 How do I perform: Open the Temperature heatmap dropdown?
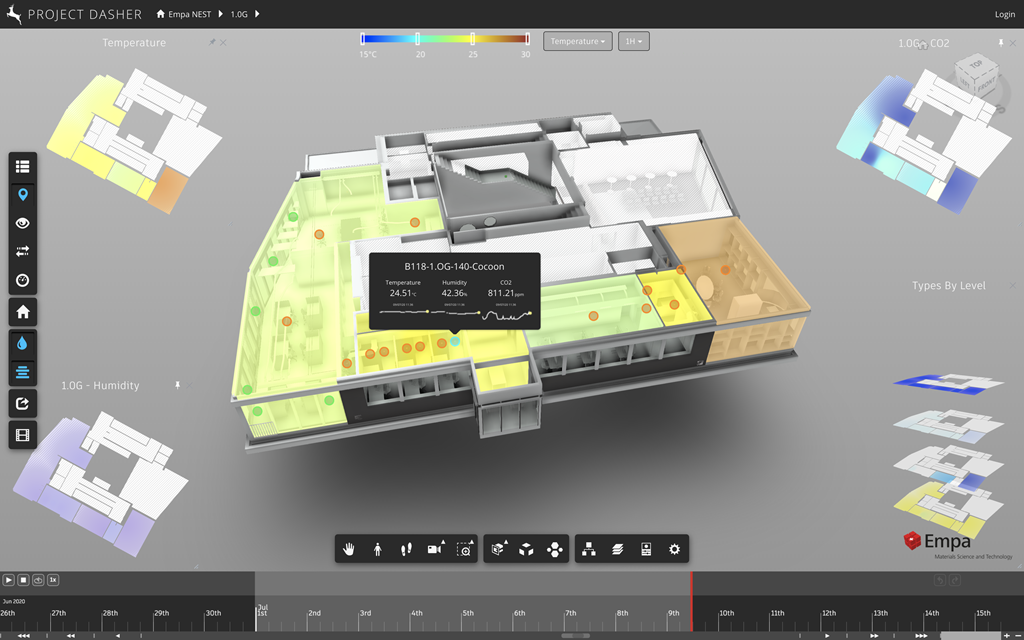[x=577, y=41]
